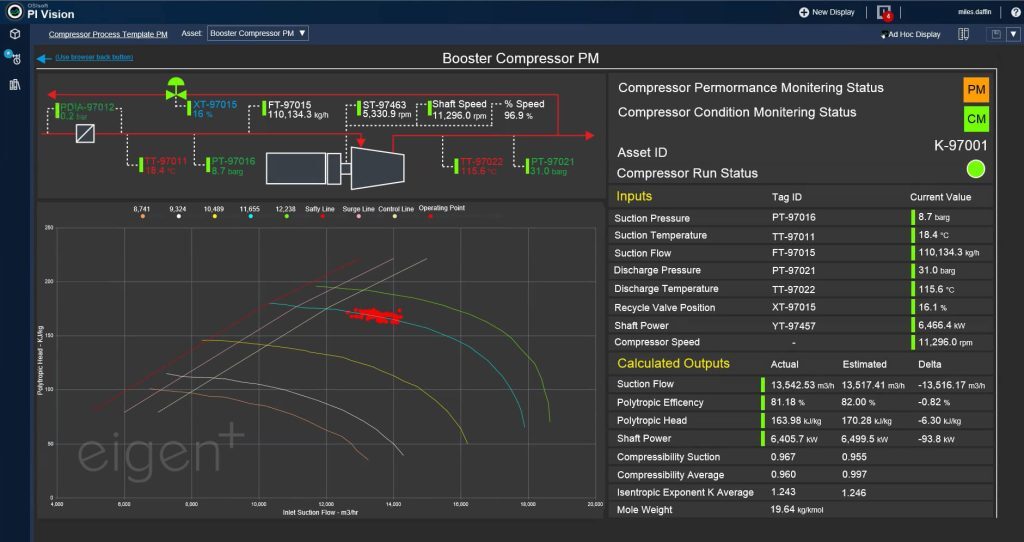
Task: Click the orange PM status indicator
Action: (976, 90)
